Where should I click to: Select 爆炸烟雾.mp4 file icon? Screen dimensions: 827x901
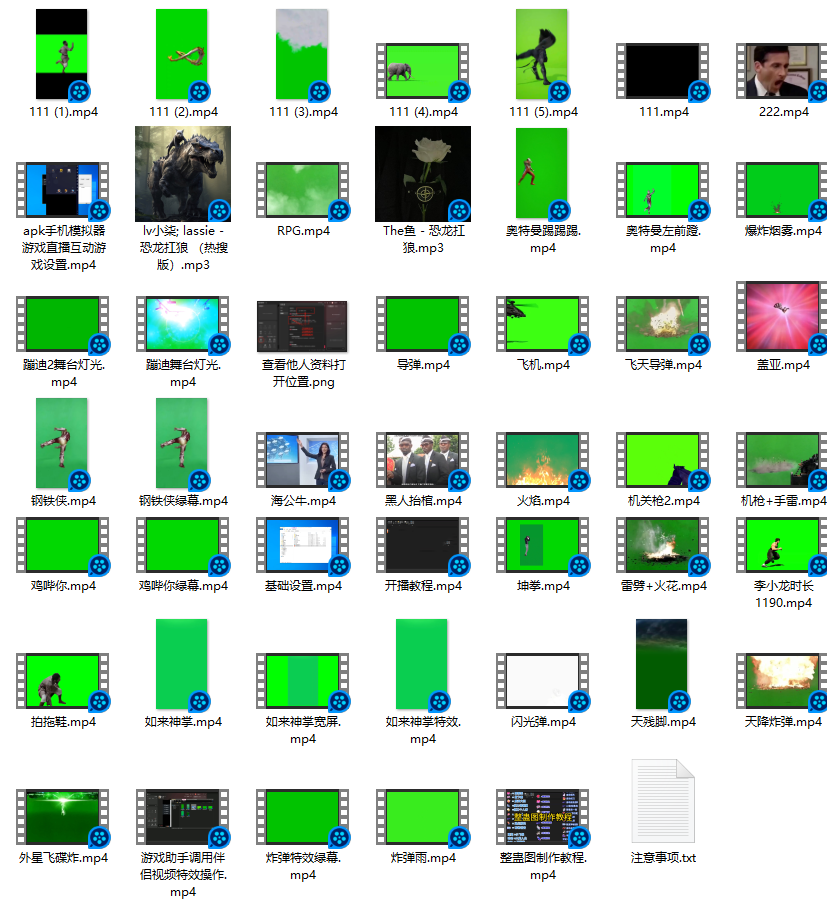[782, 190]
